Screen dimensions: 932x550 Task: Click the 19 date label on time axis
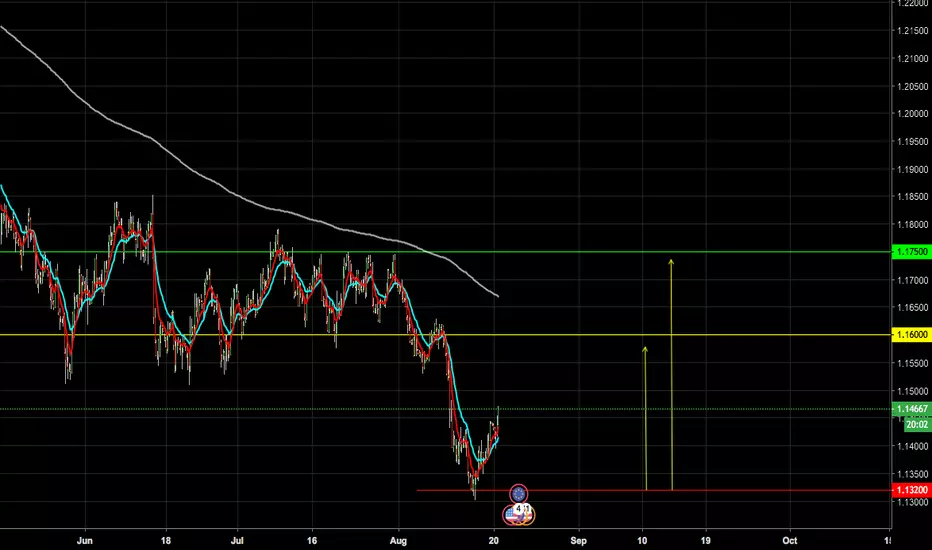coord(706,540)
